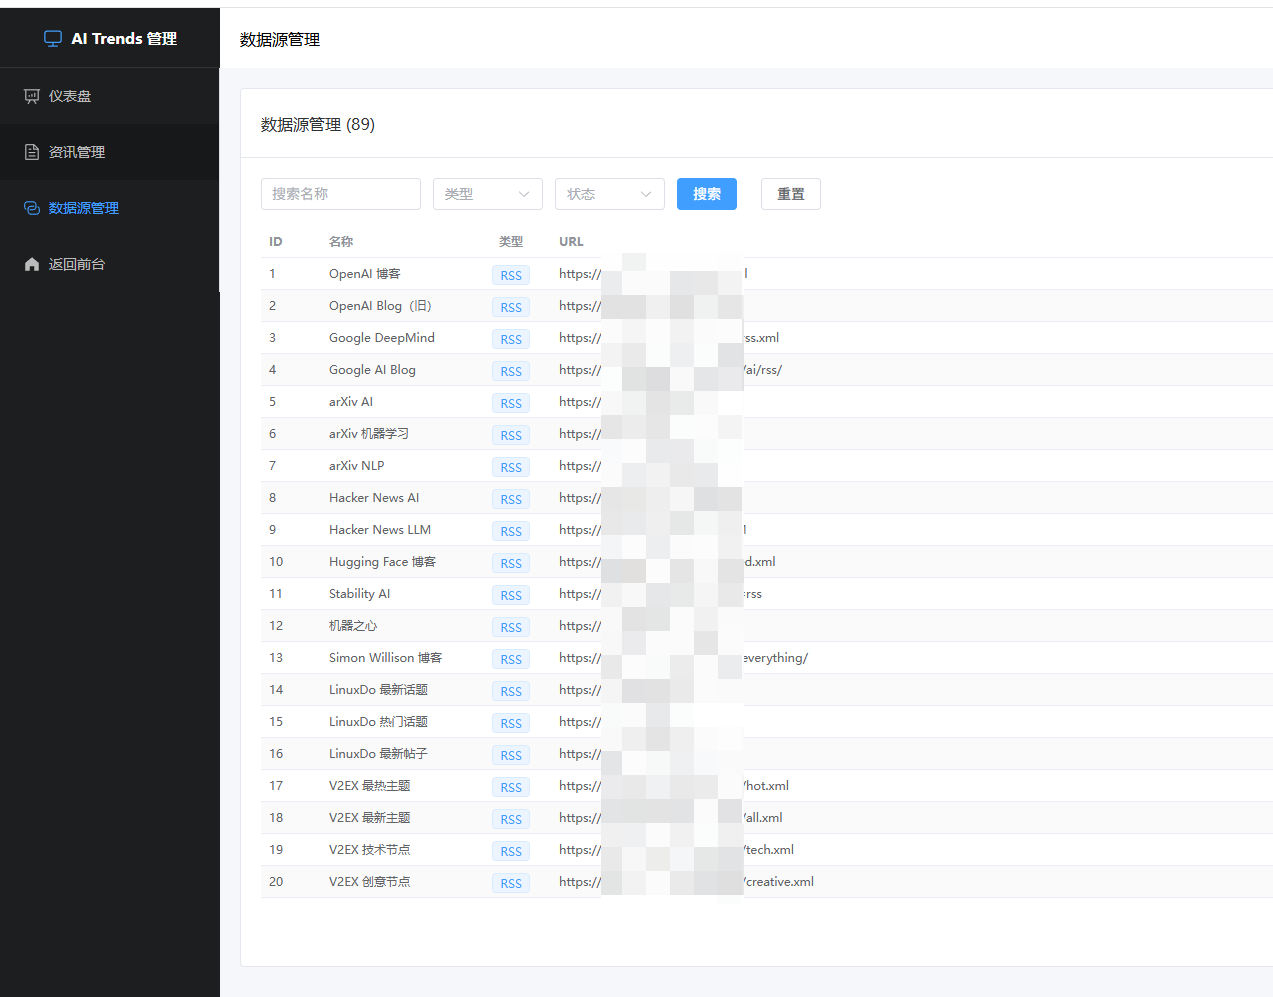Click the monitor logo icon beside AI Trends 管理

pyautogui.click(x=53, y=38)
